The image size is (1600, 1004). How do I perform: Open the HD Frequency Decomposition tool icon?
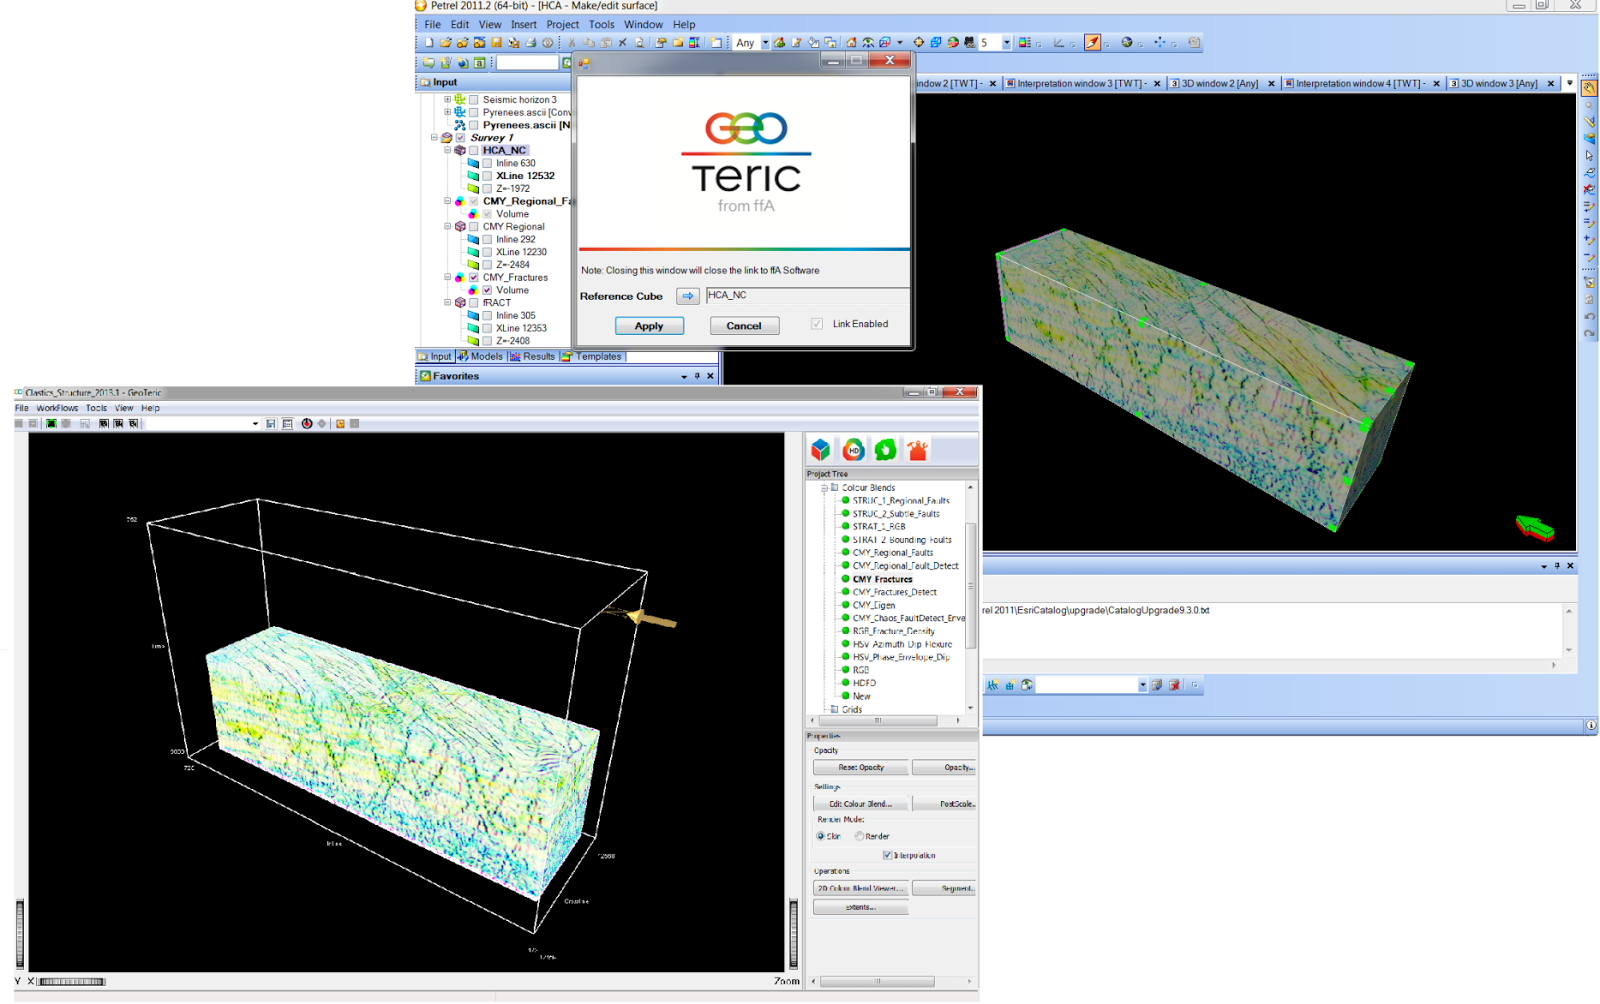pyautogui.click(x=853, y=450)
